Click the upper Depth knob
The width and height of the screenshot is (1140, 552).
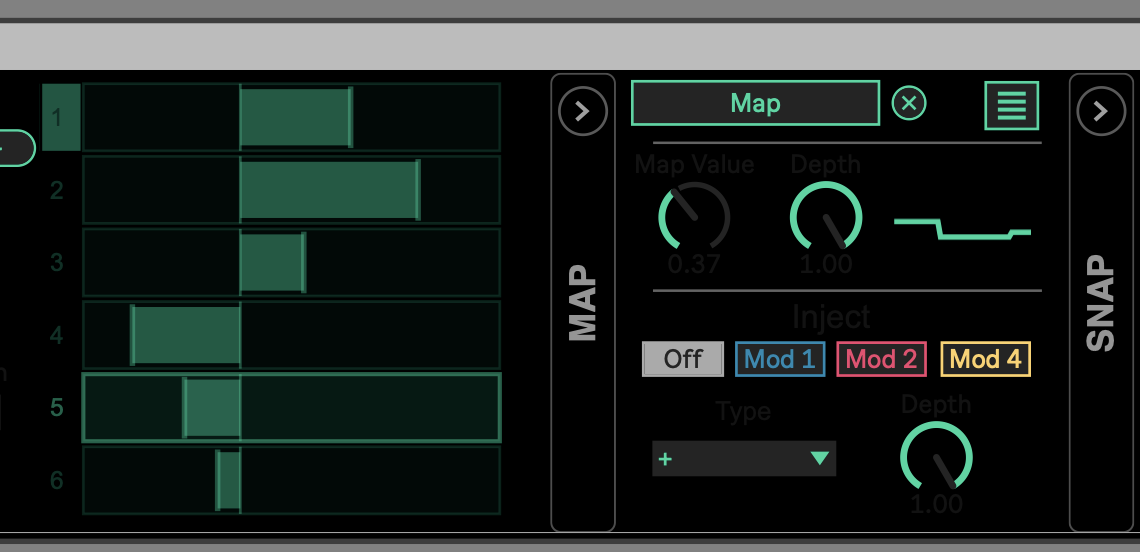click(x=825, y=217)
